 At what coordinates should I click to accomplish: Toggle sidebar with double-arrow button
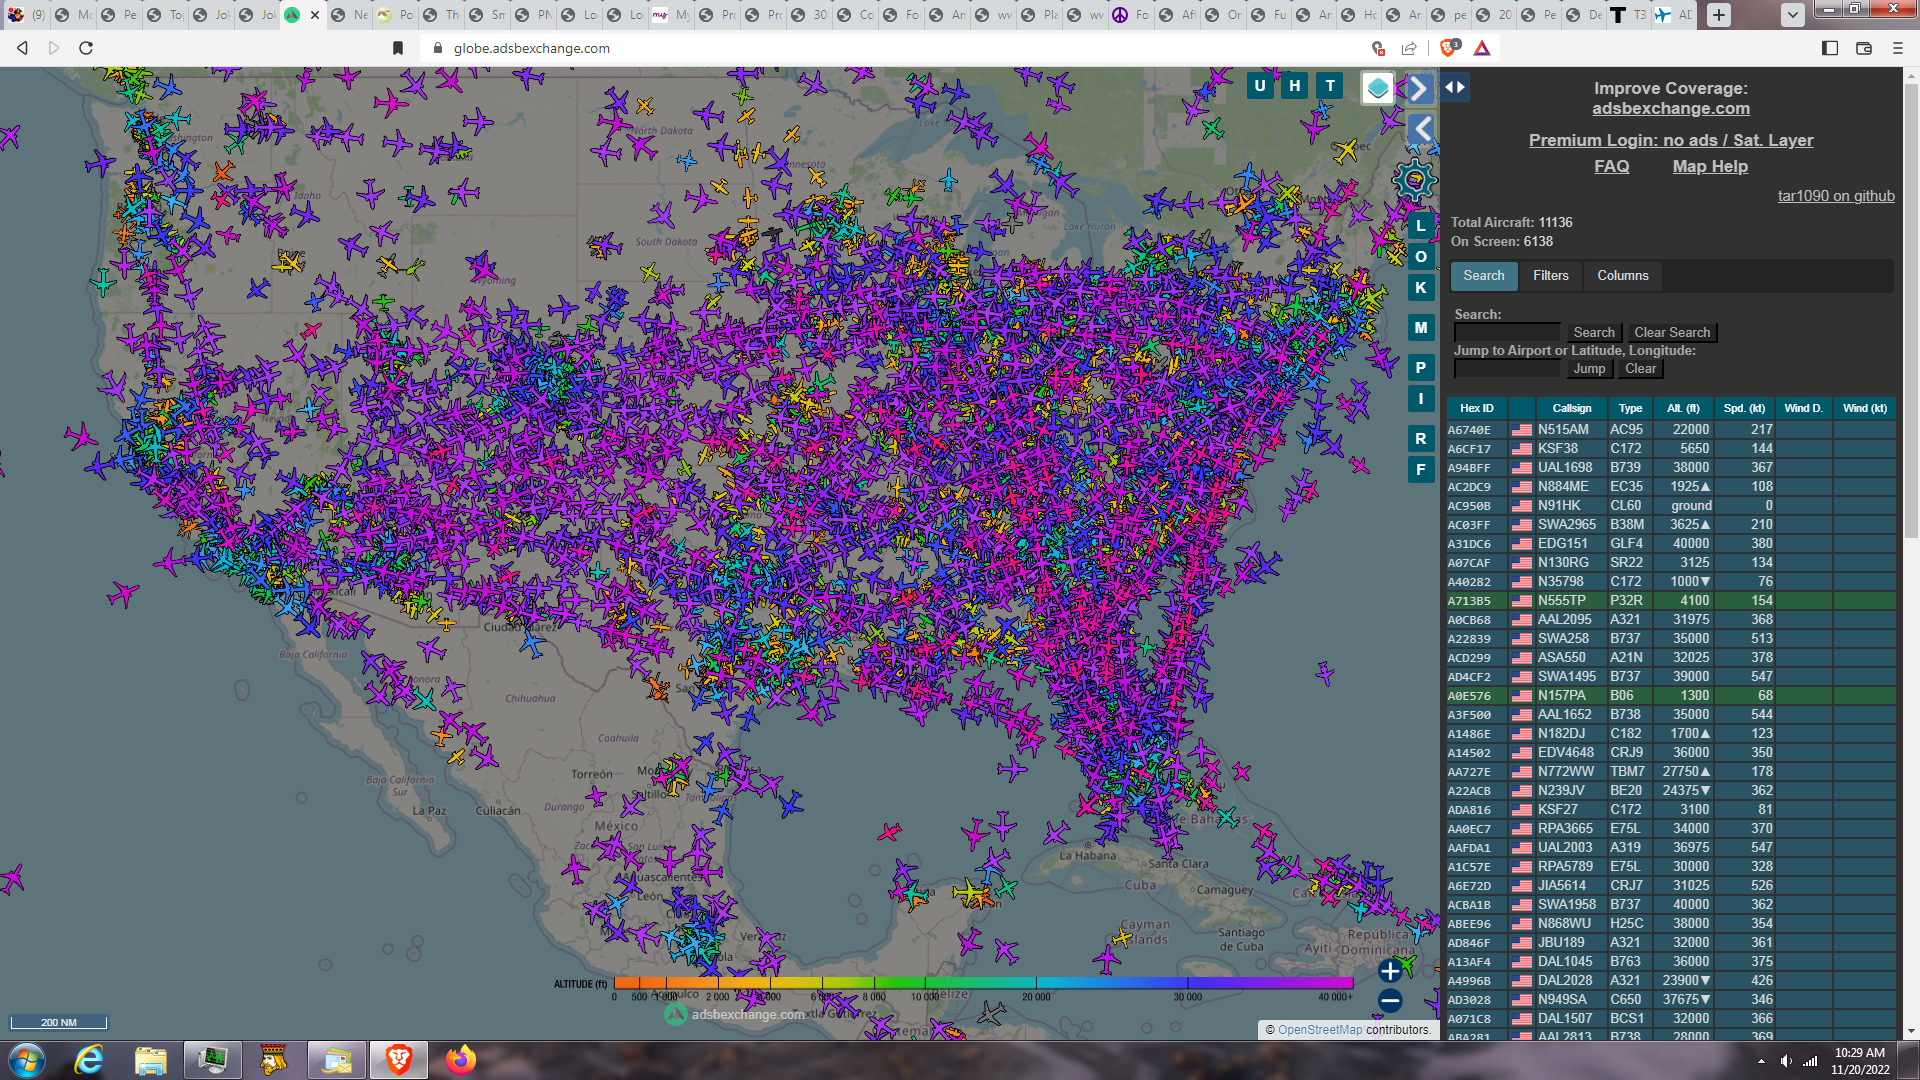[x=1455, y=87]
